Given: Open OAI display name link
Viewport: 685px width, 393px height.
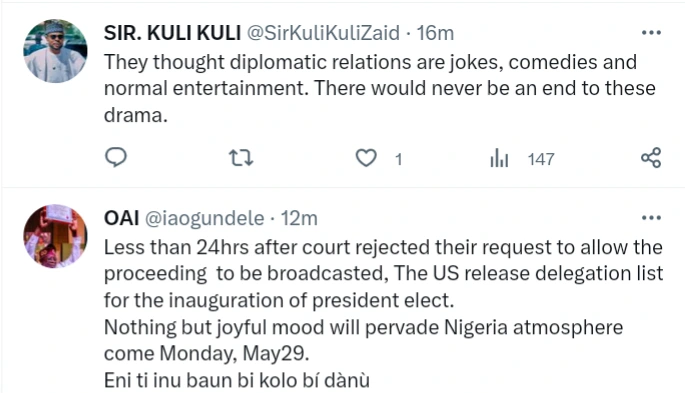Looking at the screenshot, I should click(x=121, y=218).
